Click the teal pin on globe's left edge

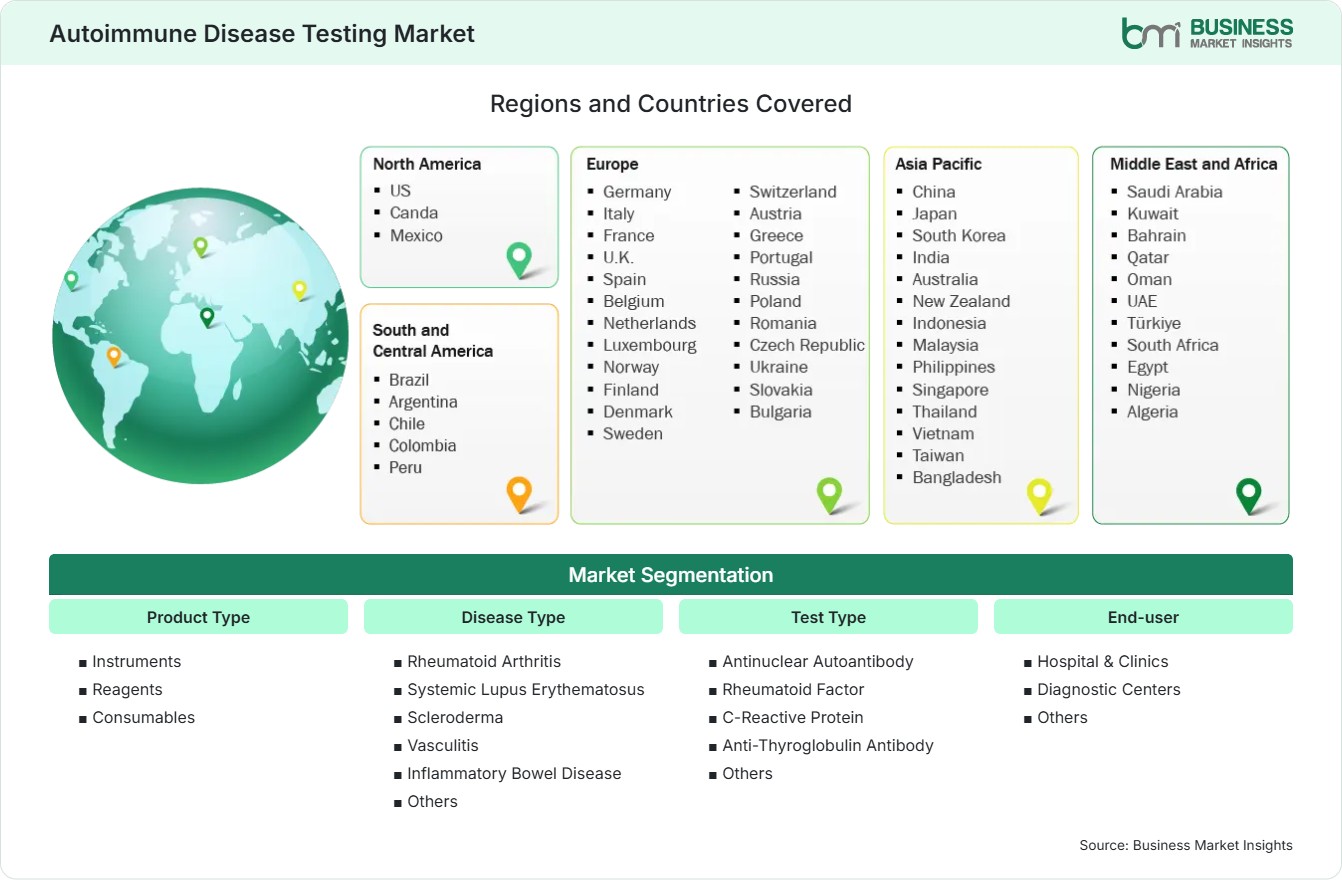click(71, 280)
